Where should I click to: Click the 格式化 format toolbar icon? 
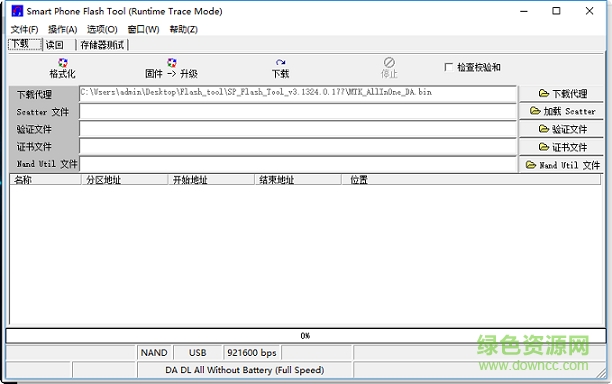pyautogui.click(x=62, y=63)
